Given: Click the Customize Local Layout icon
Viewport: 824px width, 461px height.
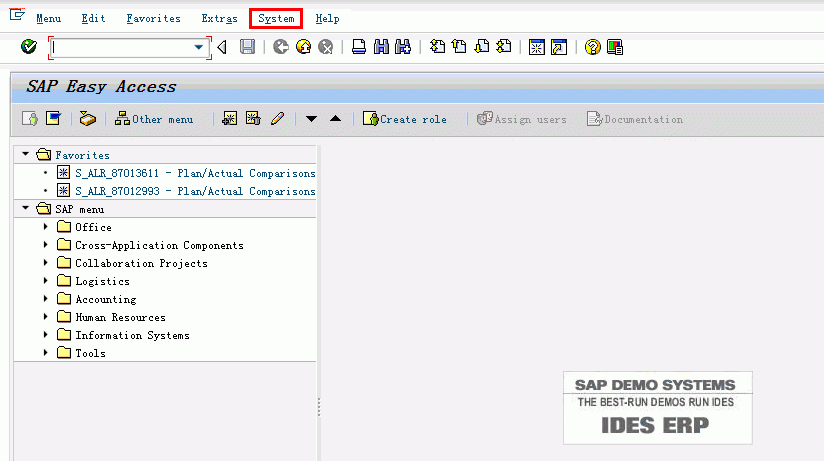Looking at the screenshot, I should 615,47.
